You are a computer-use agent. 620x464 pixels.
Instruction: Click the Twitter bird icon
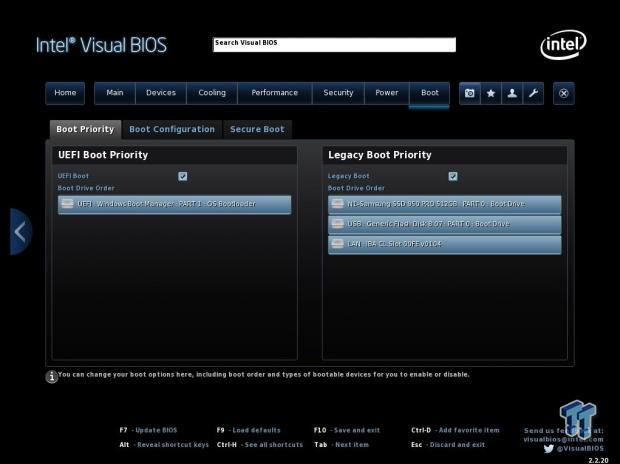point(548,449)
